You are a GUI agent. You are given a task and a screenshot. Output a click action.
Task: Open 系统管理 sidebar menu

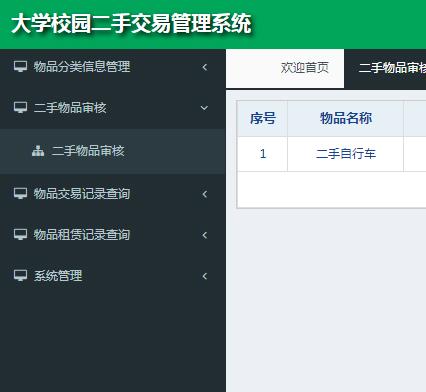(113, 276)
